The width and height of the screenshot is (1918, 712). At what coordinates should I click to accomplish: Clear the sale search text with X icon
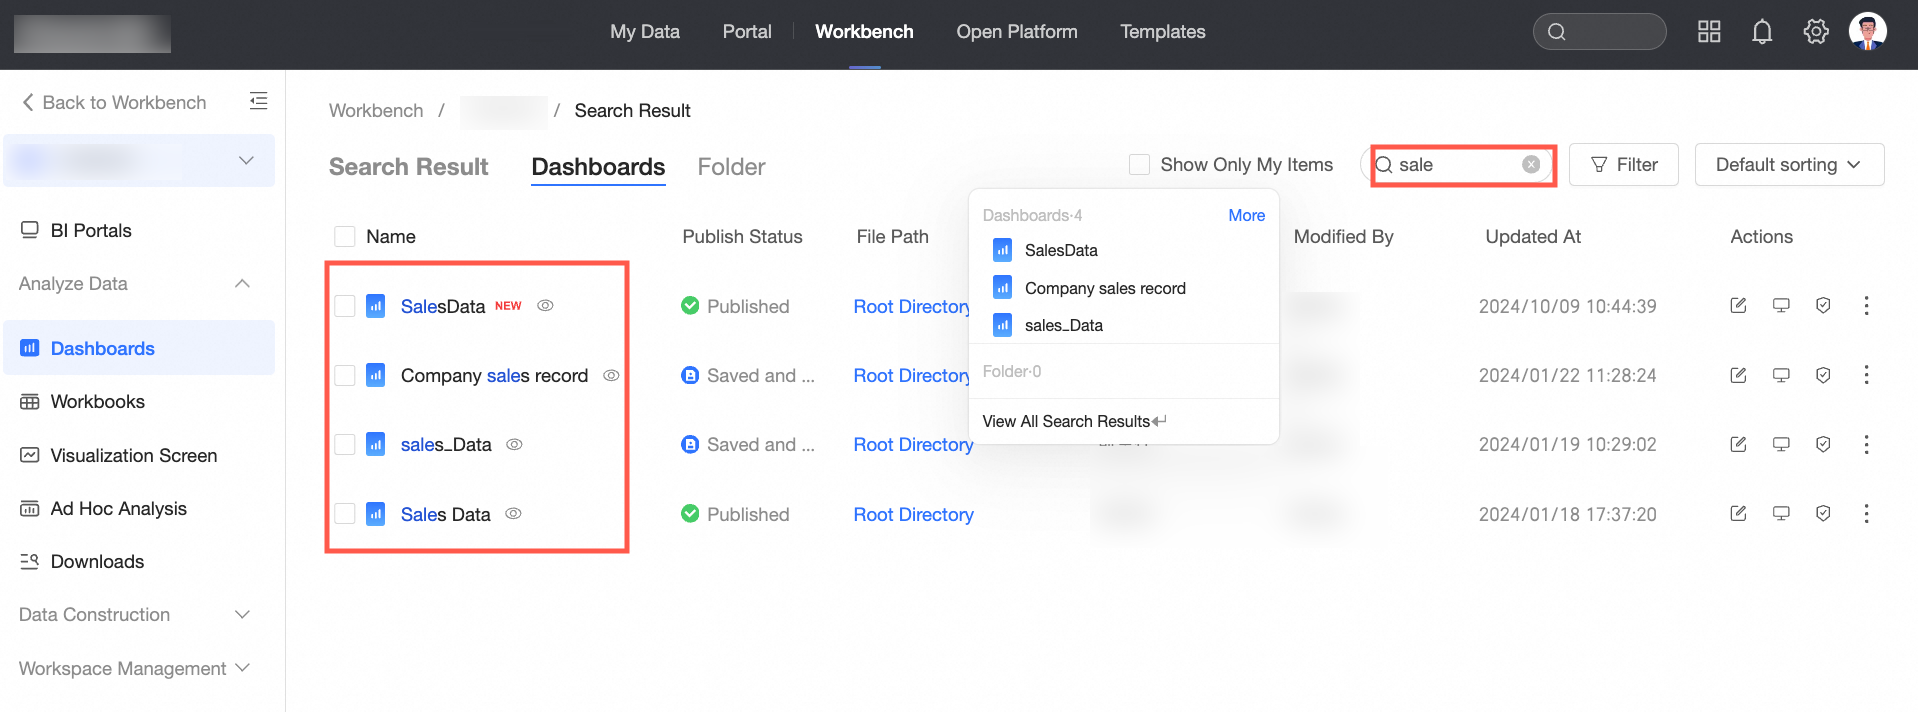1531,164
